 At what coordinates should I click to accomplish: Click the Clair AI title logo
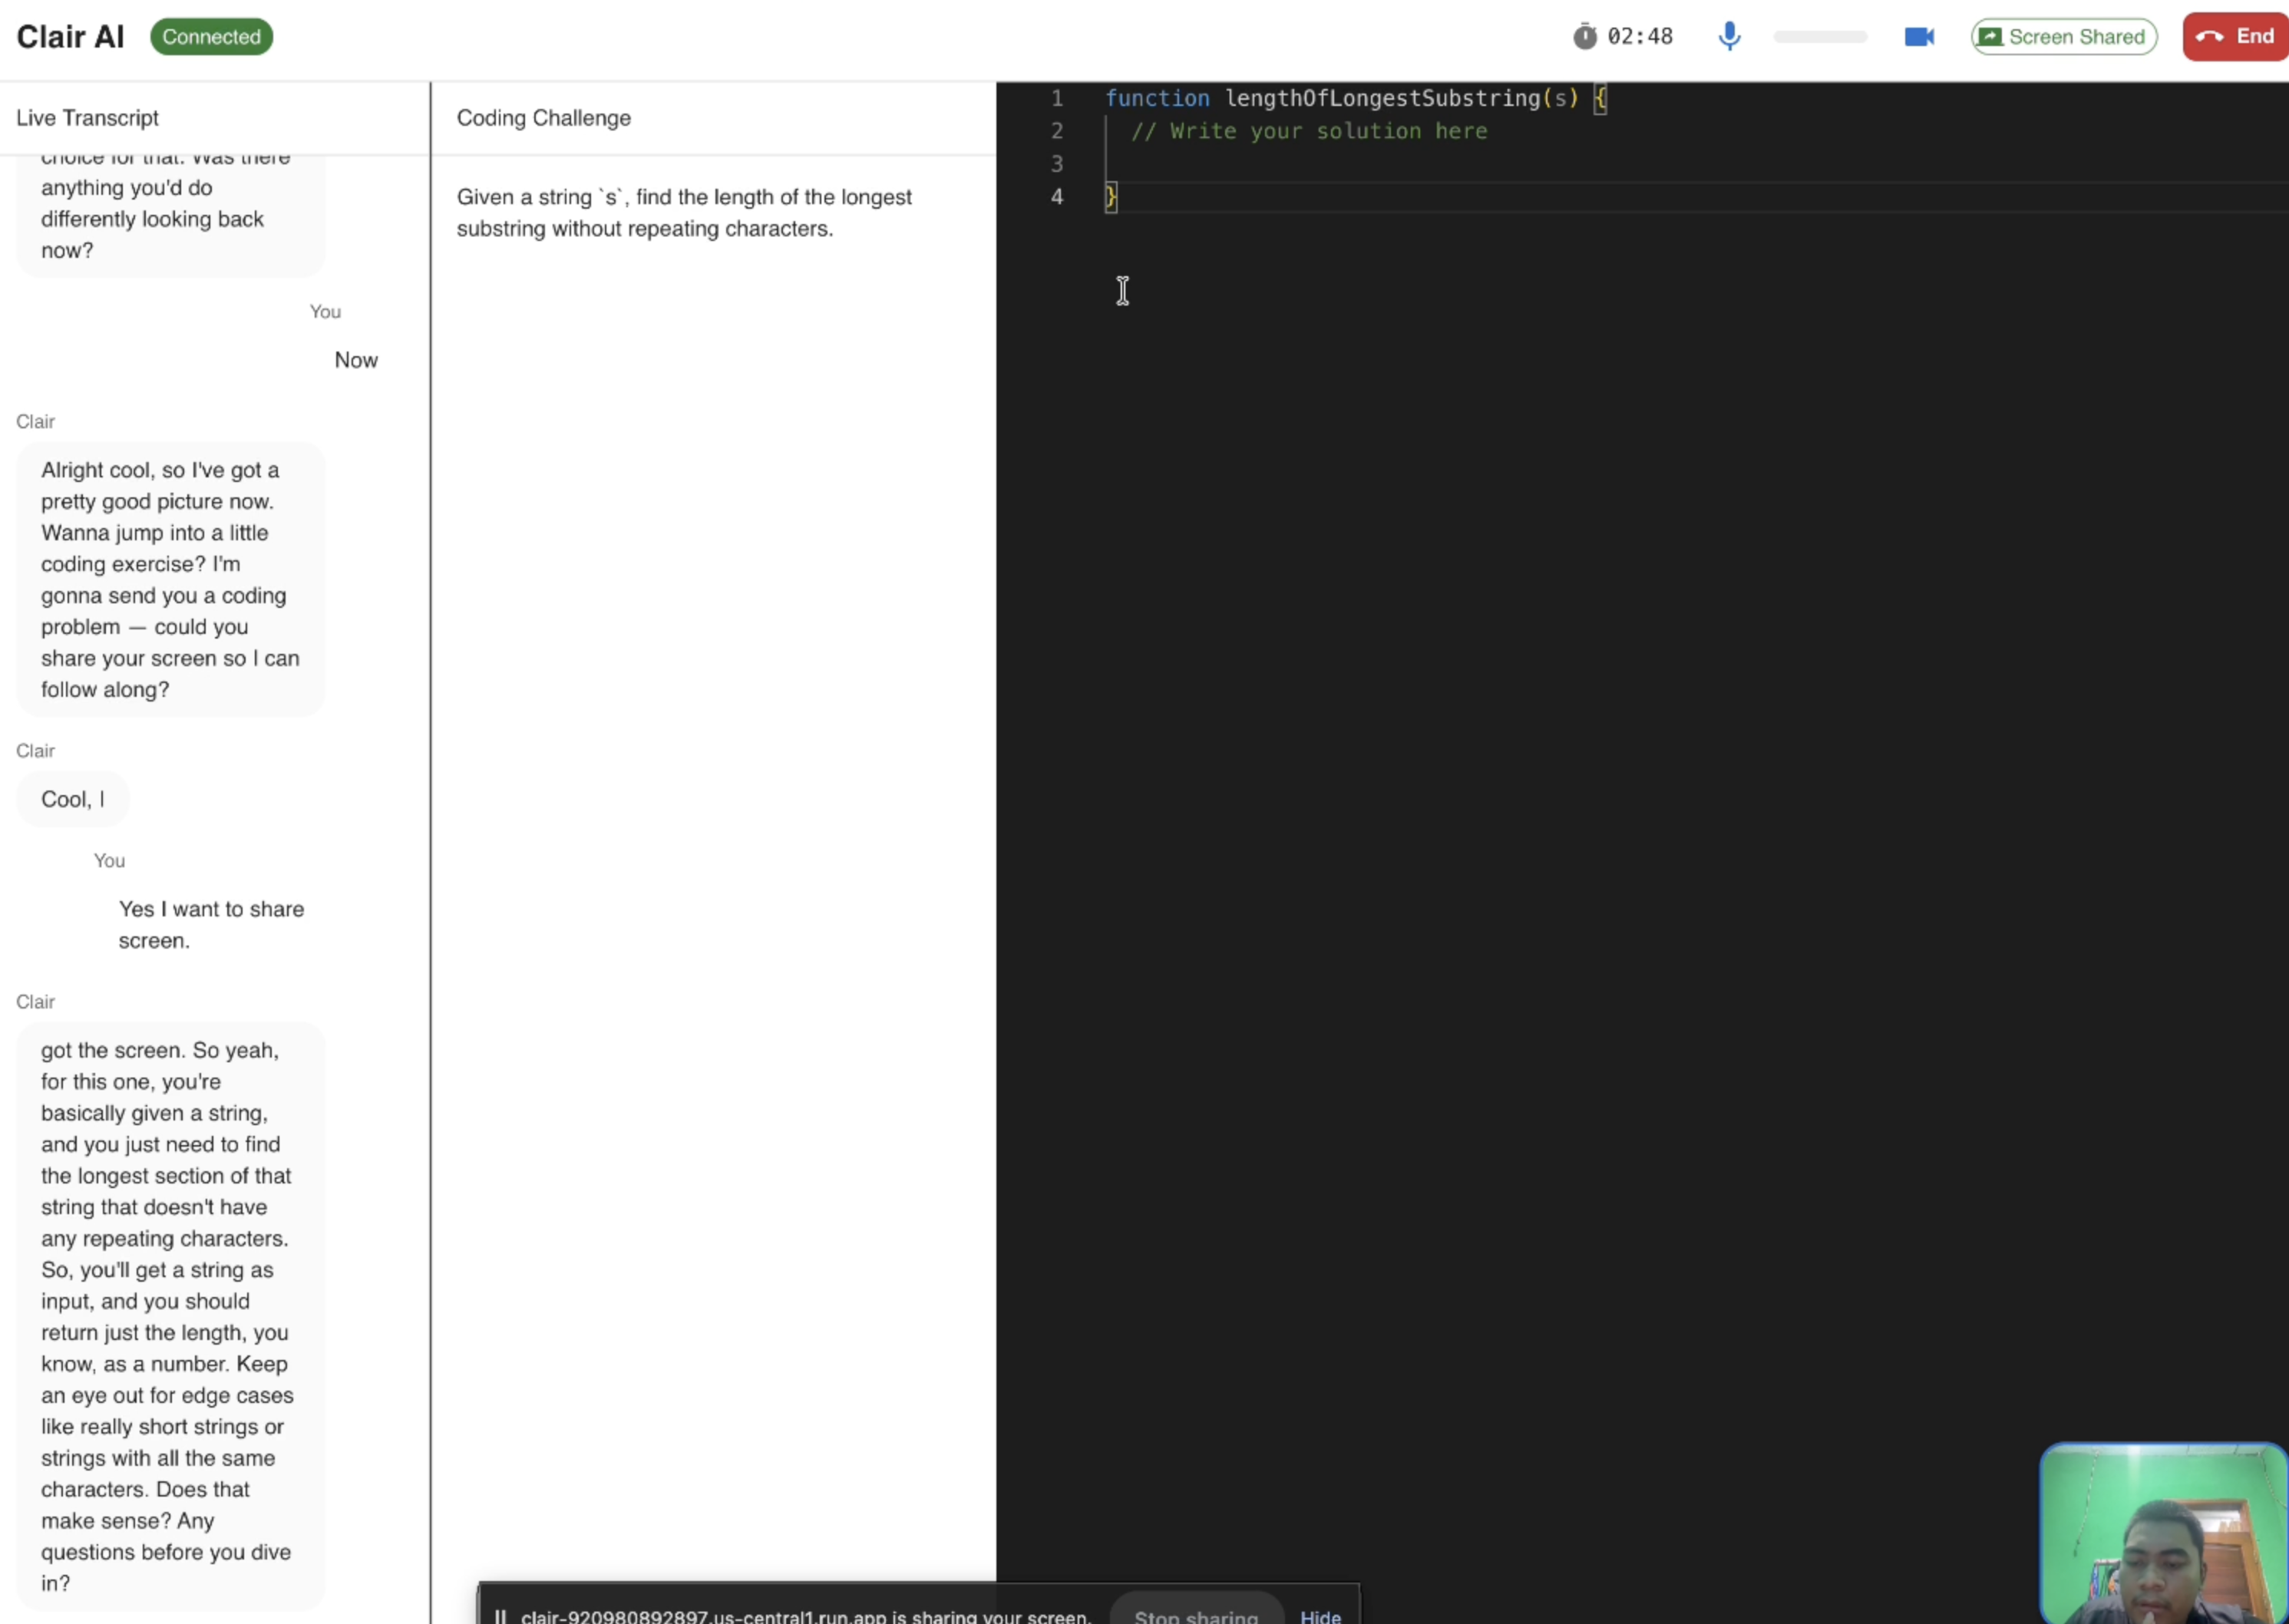pyautogui.click(x=70, y=37)
